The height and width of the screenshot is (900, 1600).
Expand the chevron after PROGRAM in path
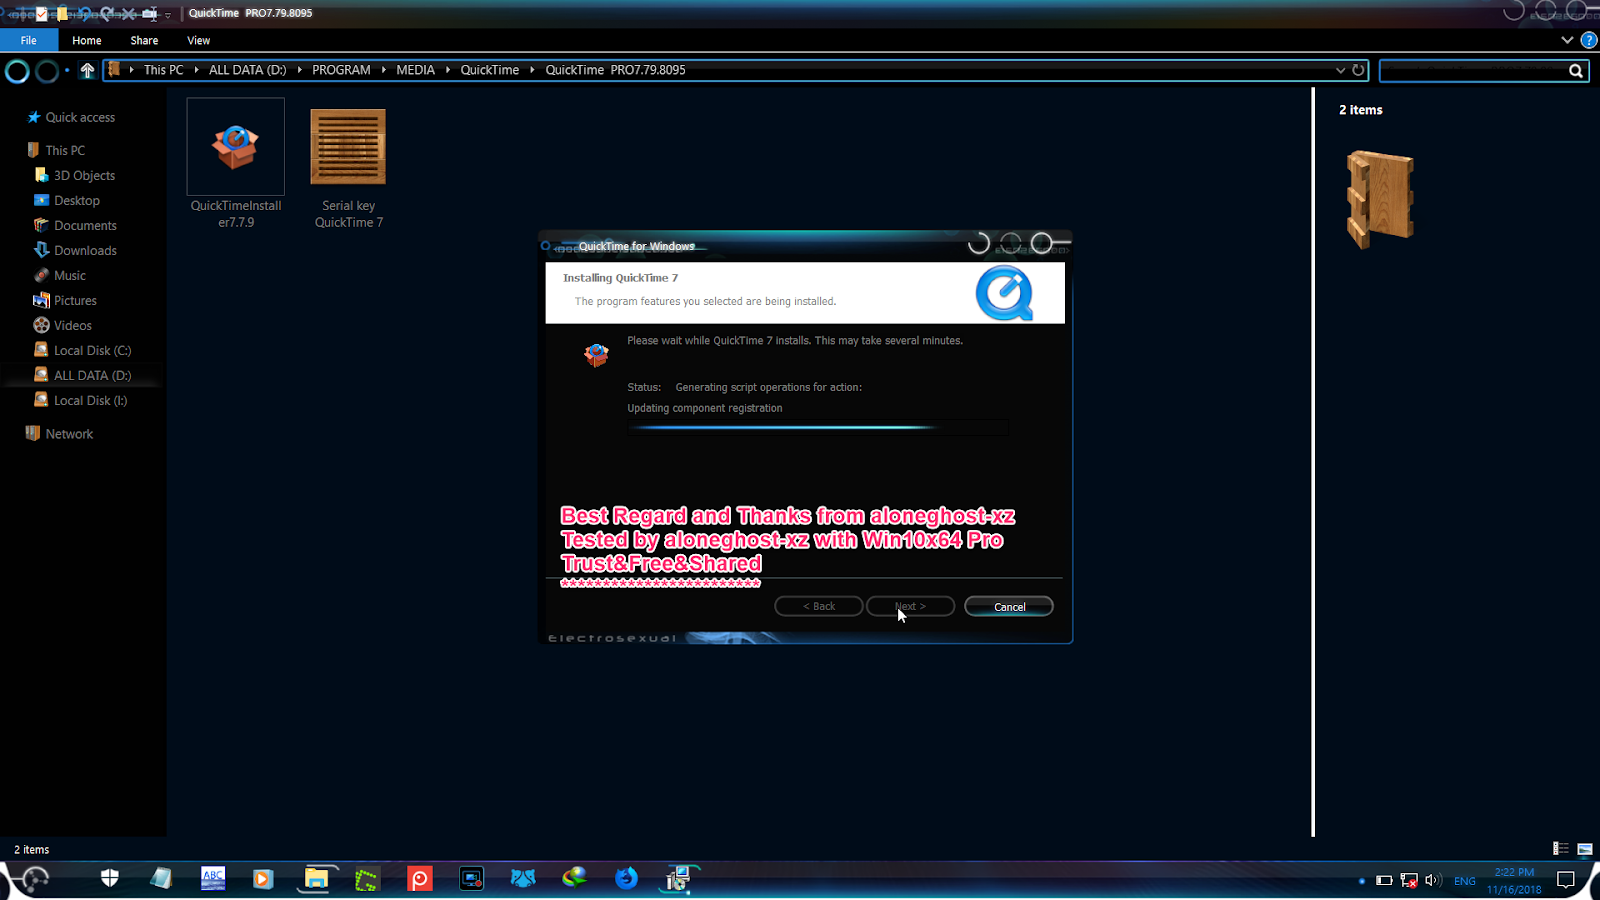pyautogui.click(x=383, y=70)
